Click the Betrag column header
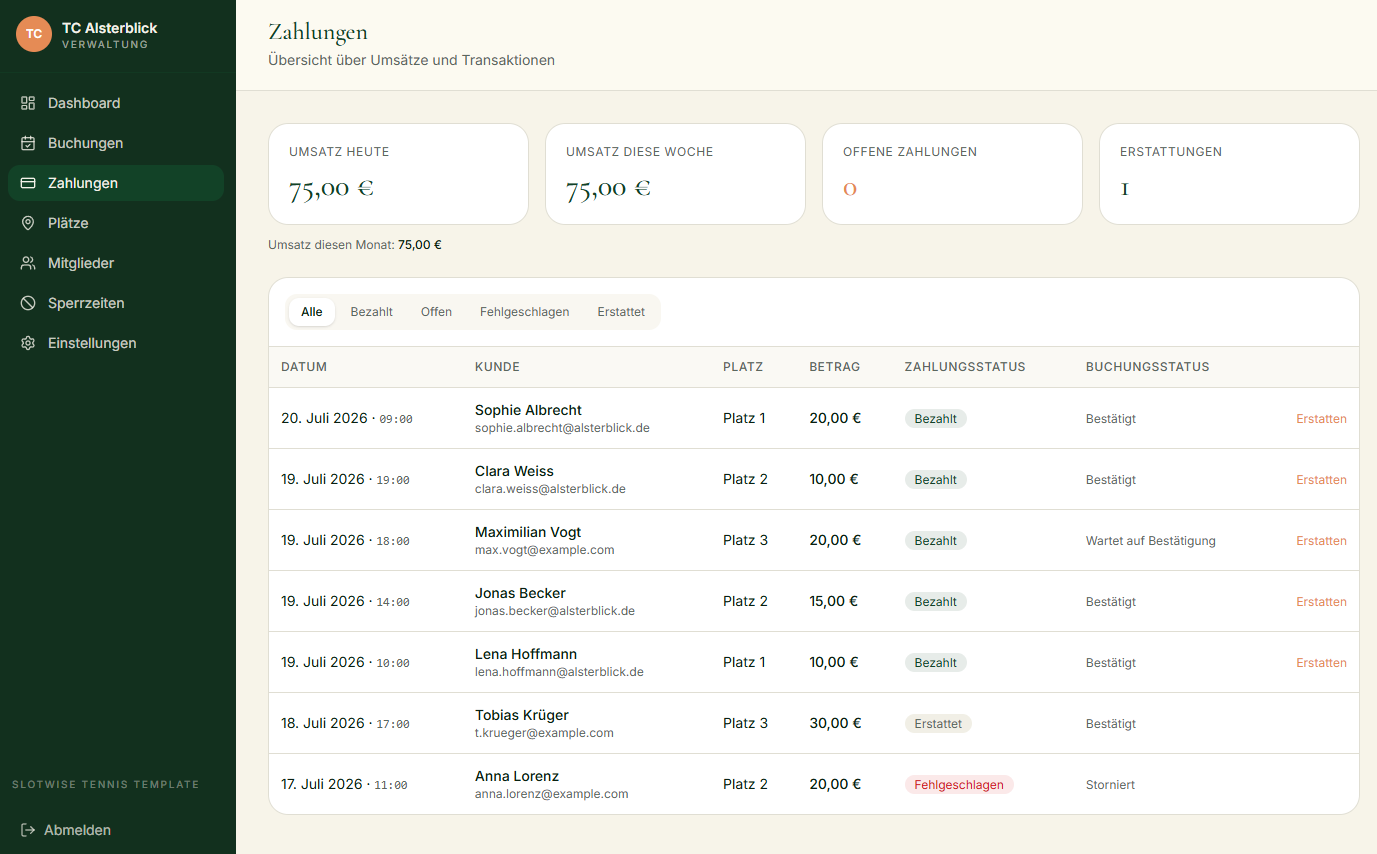Viewport: 1377px width, 854px height. tap(834, 367)
